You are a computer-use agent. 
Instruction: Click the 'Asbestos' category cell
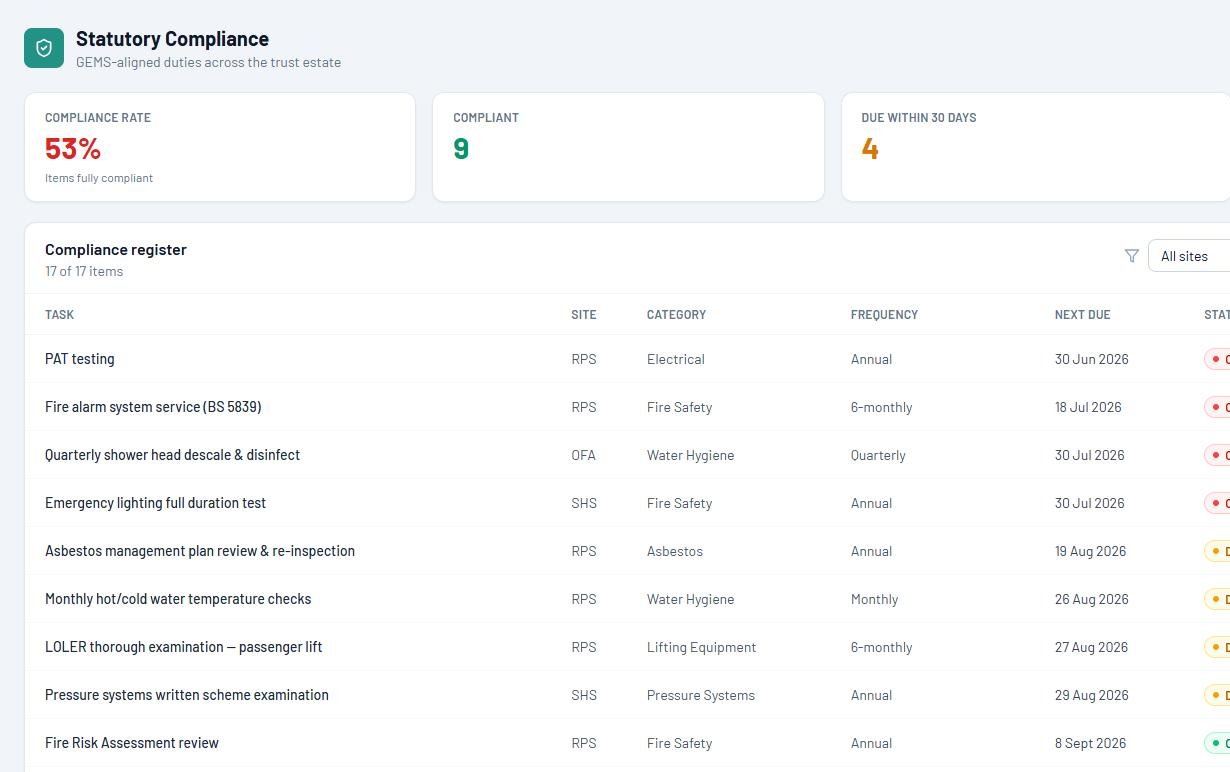click(x=675, y=551)
